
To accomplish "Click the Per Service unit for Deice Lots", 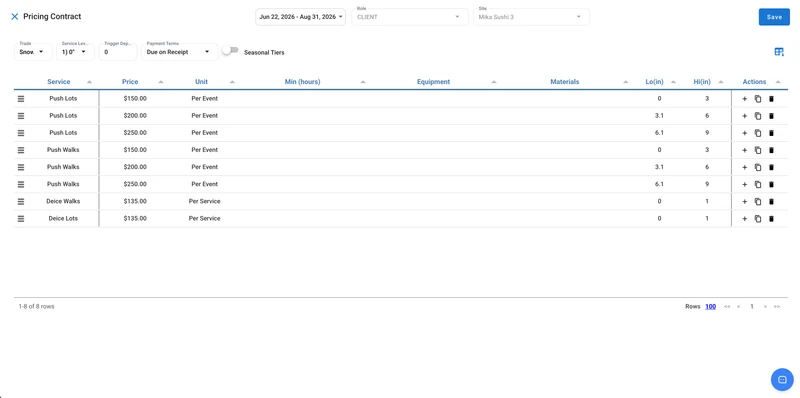I will [204, 218].
